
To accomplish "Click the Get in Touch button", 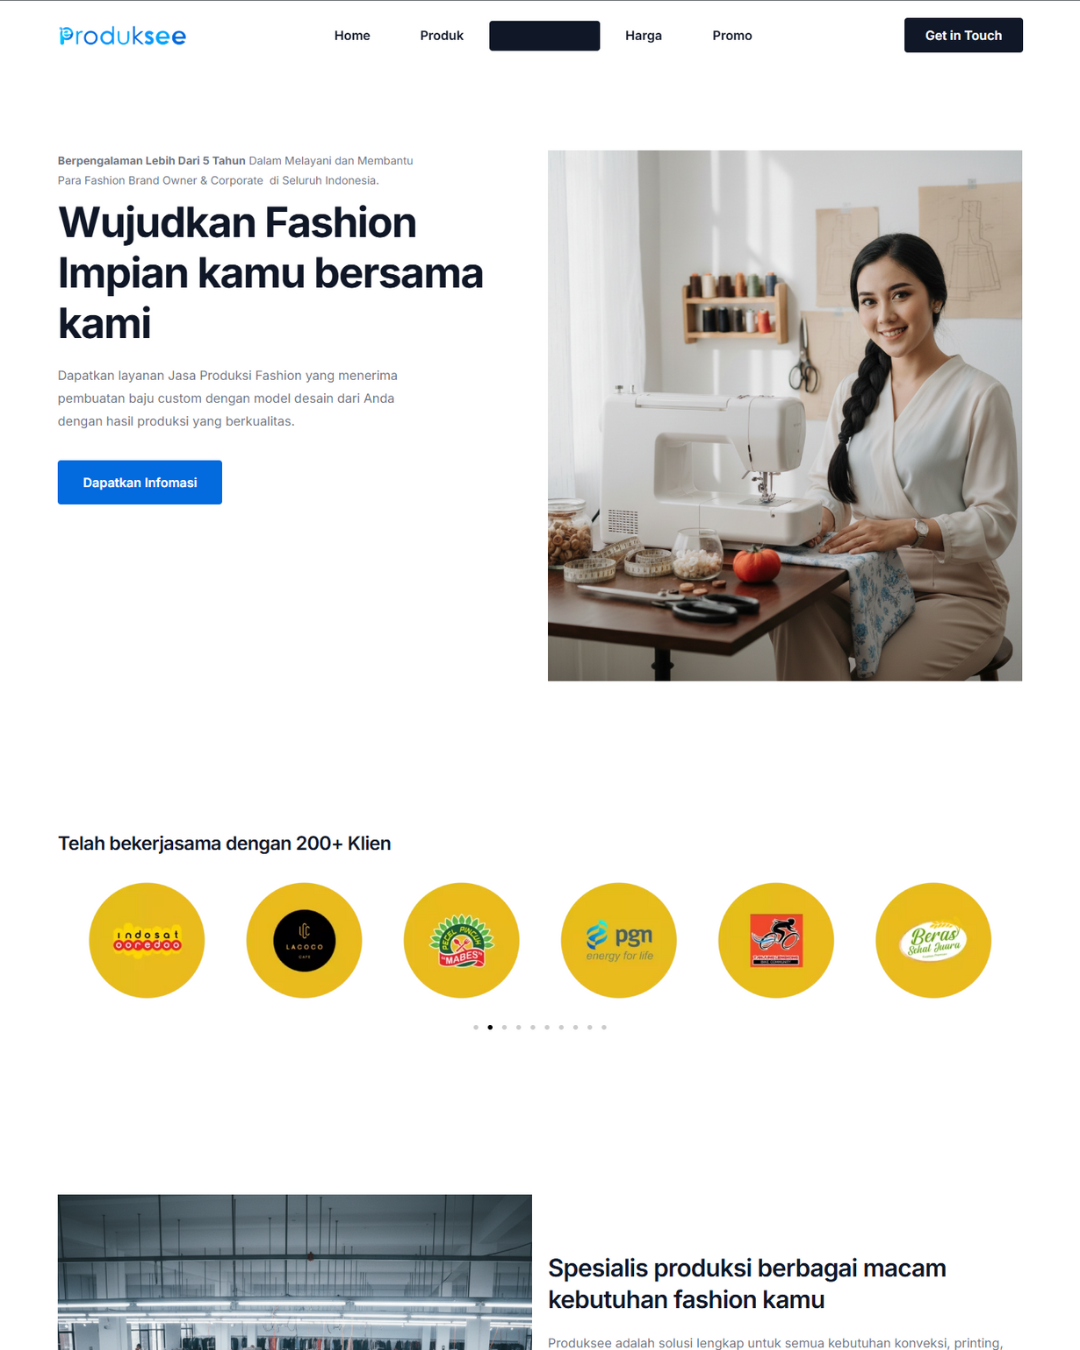I will click(963, 35).
